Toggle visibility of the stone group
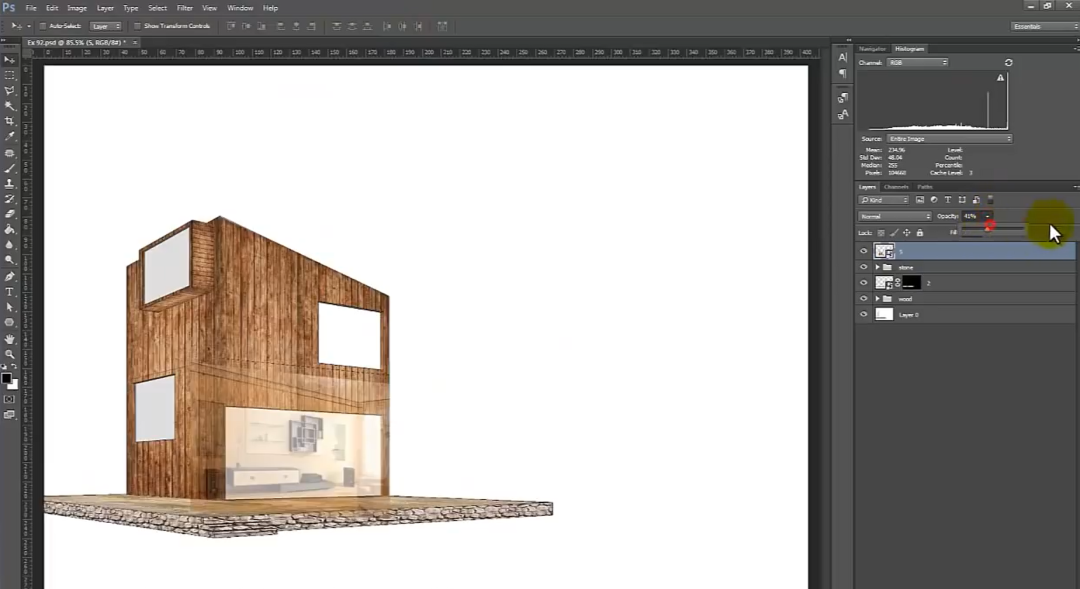 click(x=864, y=267)
